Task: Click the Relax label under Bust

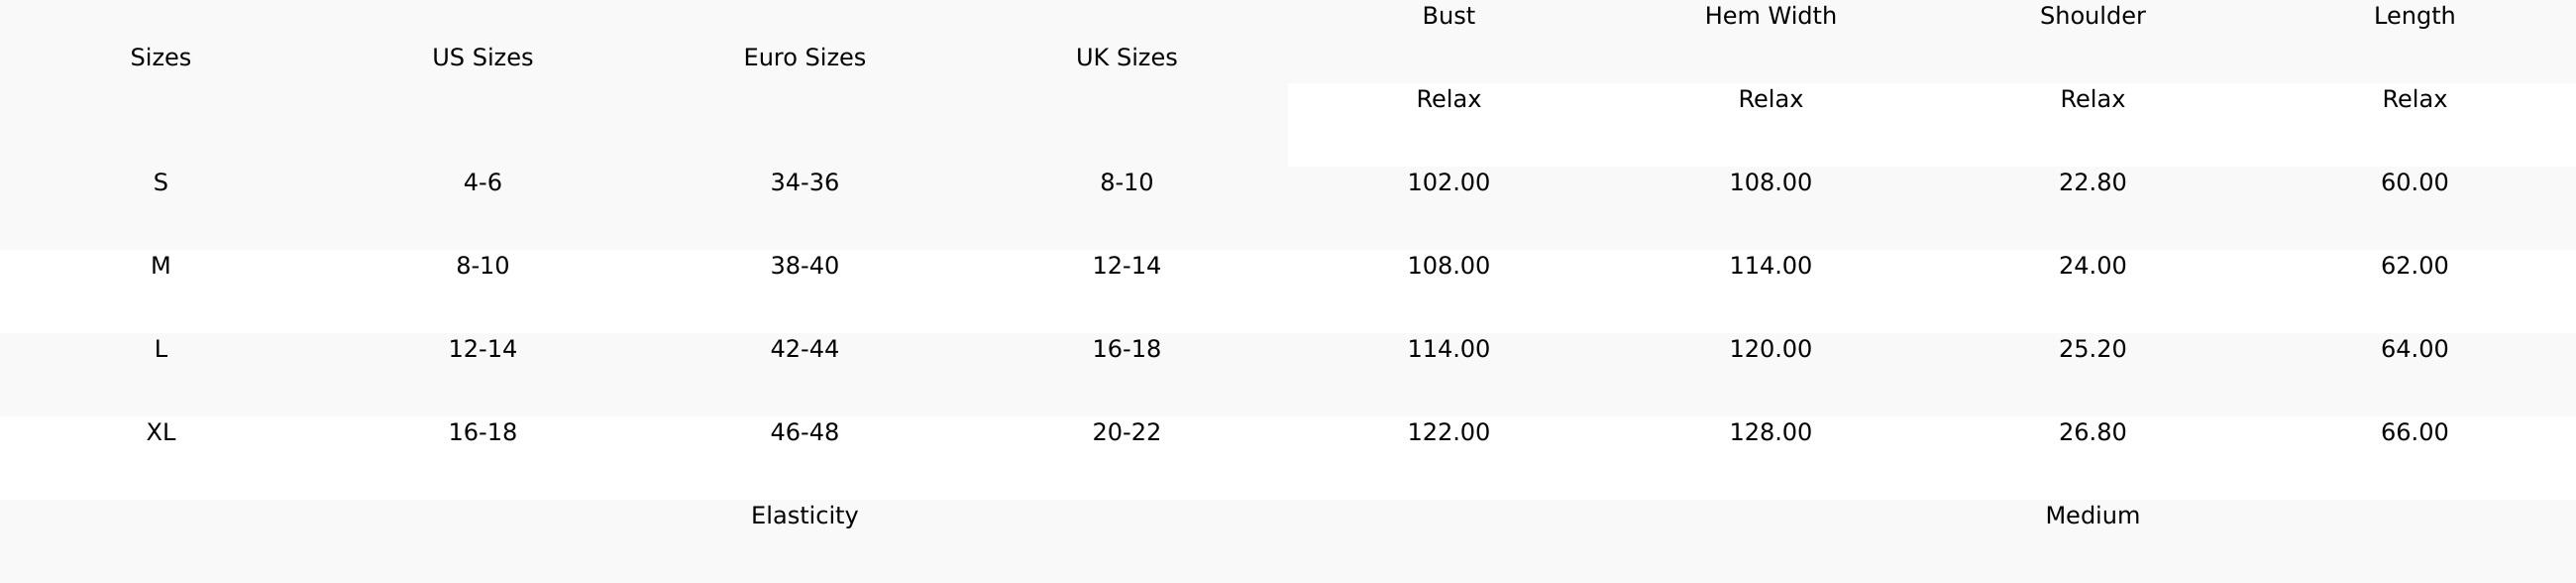Action: pos(1448,99)
